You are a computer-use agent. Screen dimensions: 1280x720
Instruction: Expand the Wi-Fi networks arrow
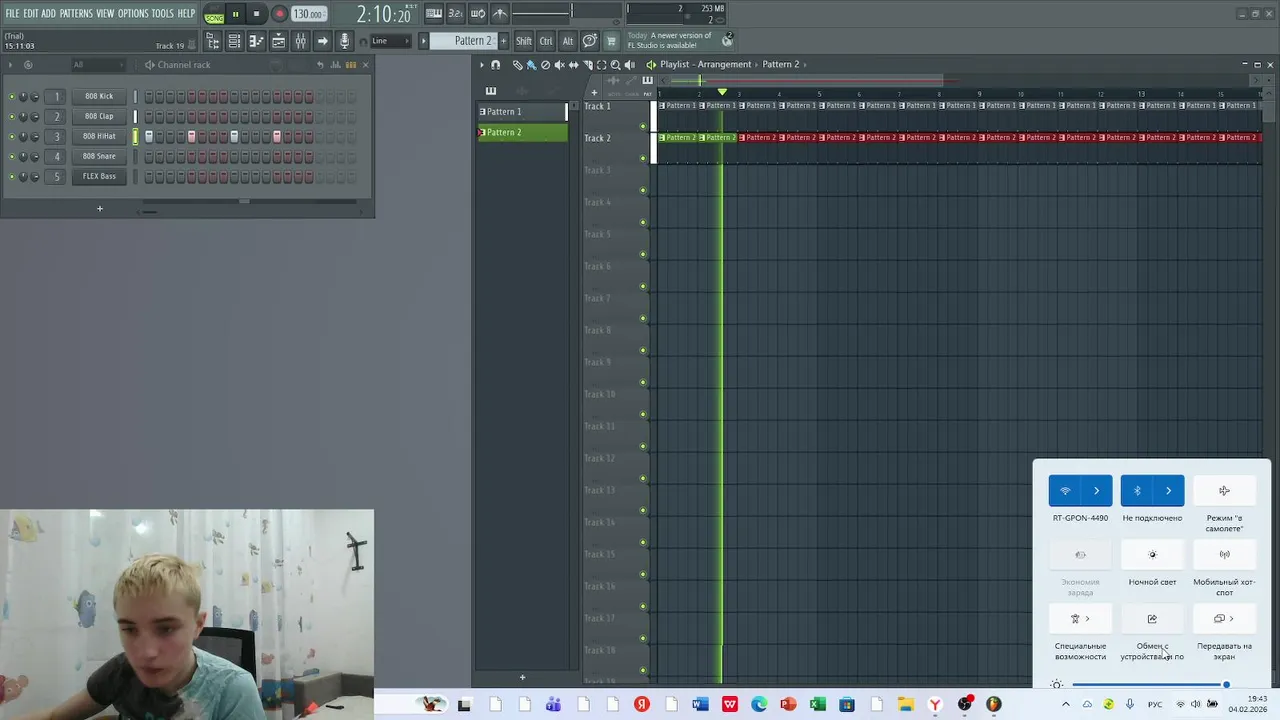[1097, 491]
